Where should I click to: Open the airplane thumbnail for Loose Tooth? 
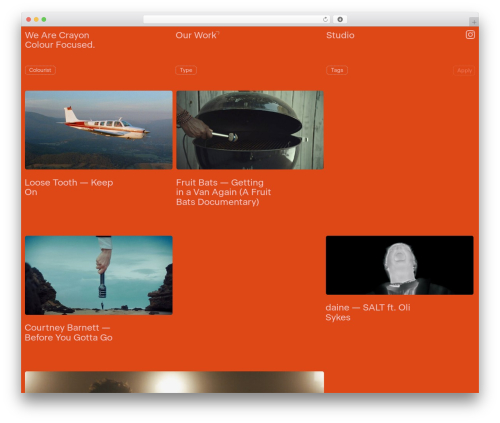99,130
